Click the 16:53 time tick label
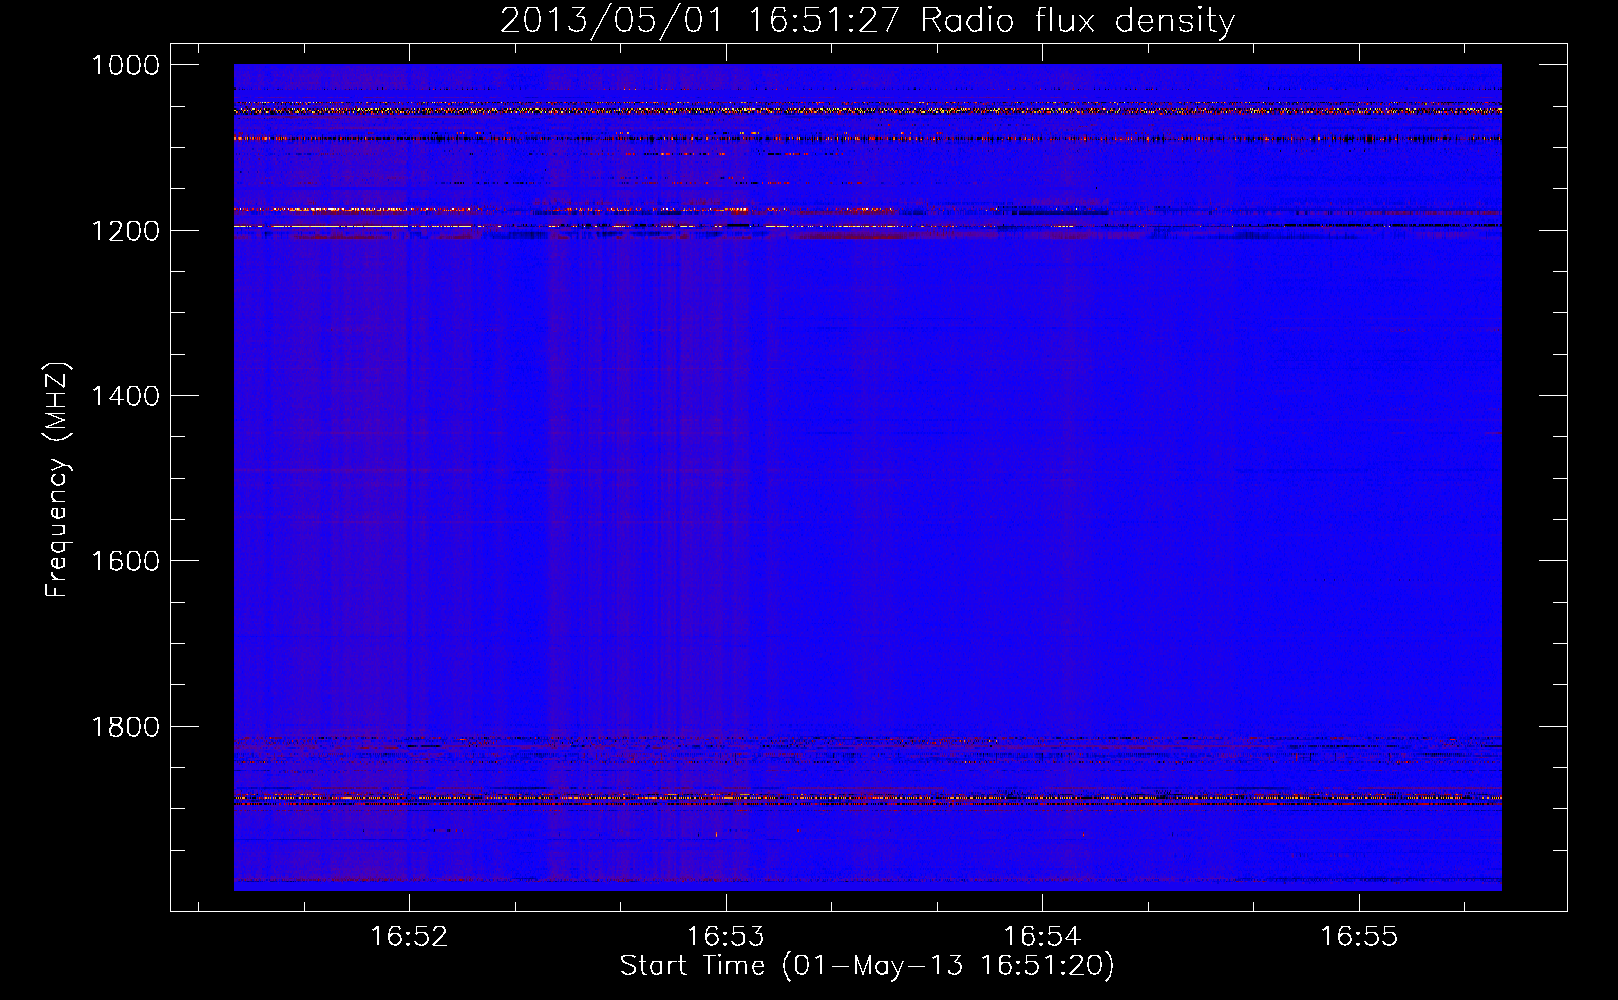Viewport: 1618px width, 1000px height. coord(725,937)
